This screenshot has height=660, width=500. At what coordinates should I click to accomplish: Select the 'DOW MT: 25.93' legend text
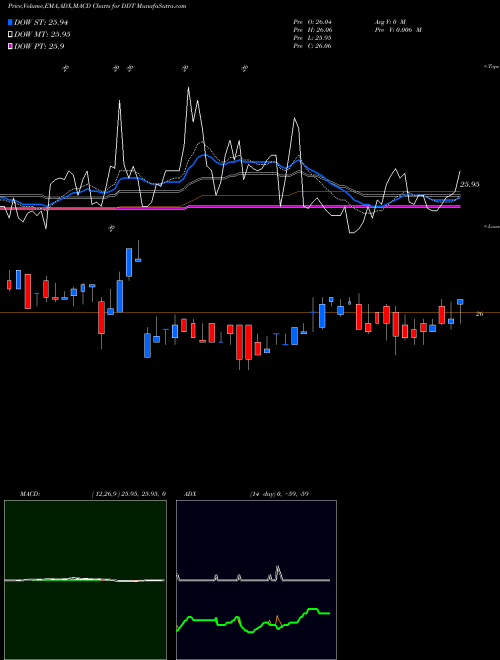click(42, 35)
